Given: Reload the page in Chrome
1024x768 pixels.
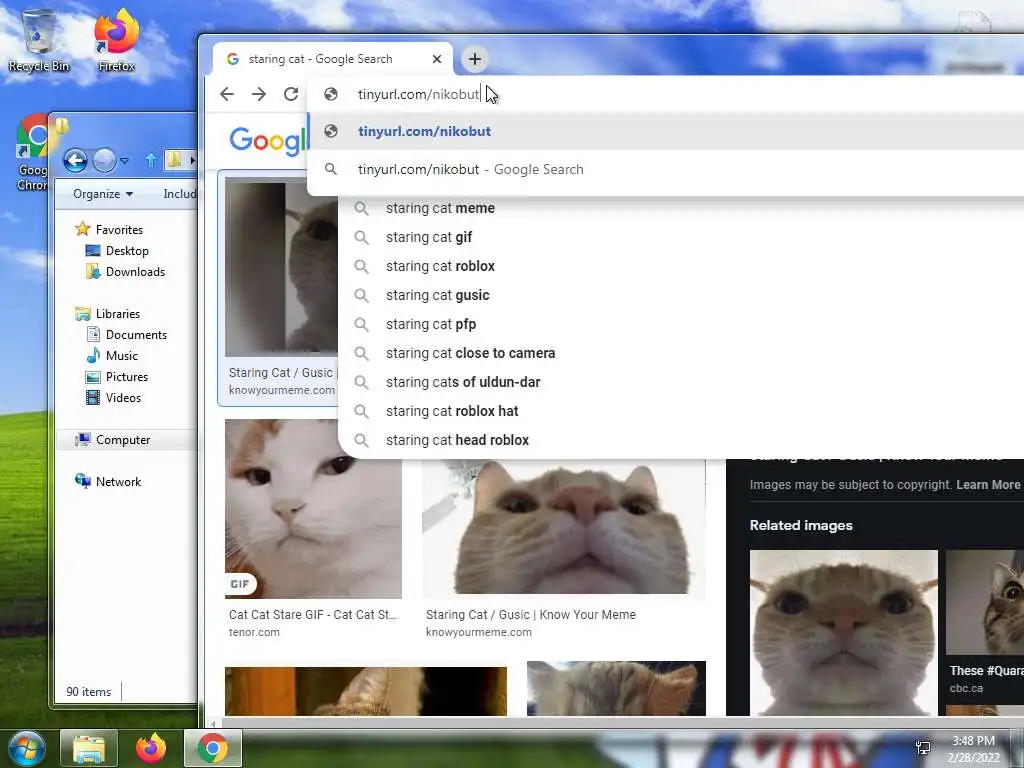Looking at the screenshot, I should tap(291, 94).
